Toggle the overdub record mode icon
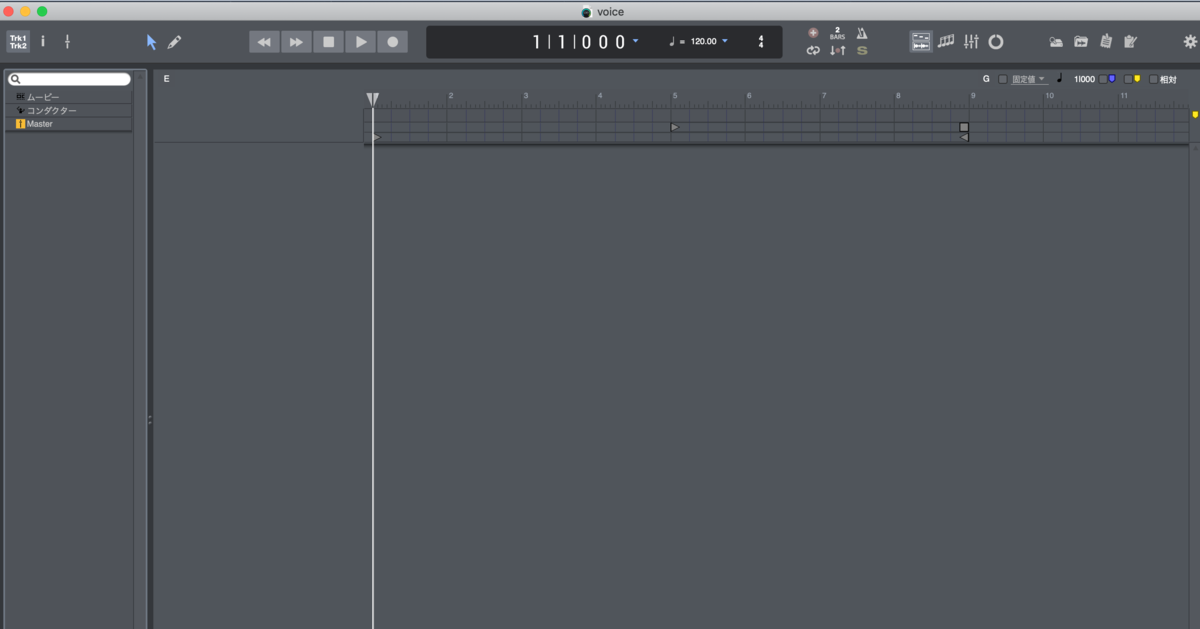This screenshot has height=629, width=1200. click(813, 33)
